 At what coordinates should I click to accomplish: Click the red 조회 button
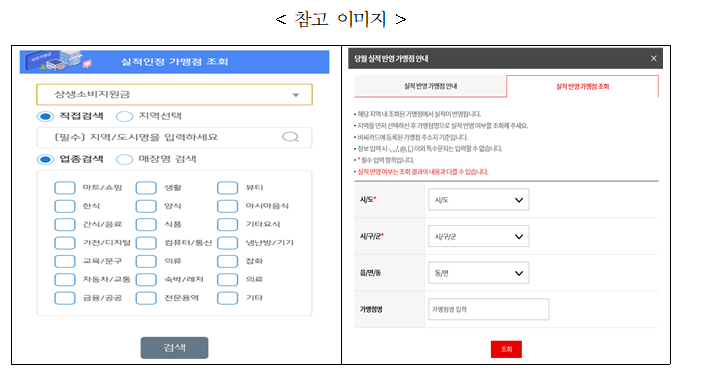coord(506,349)
